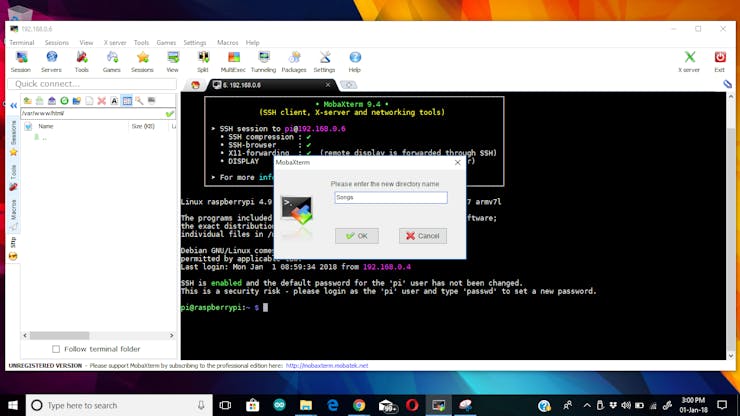Image resolution: width=740 pixels, height=416 pixels.
Task: Click the Name column header
Action: pos(46,126)
